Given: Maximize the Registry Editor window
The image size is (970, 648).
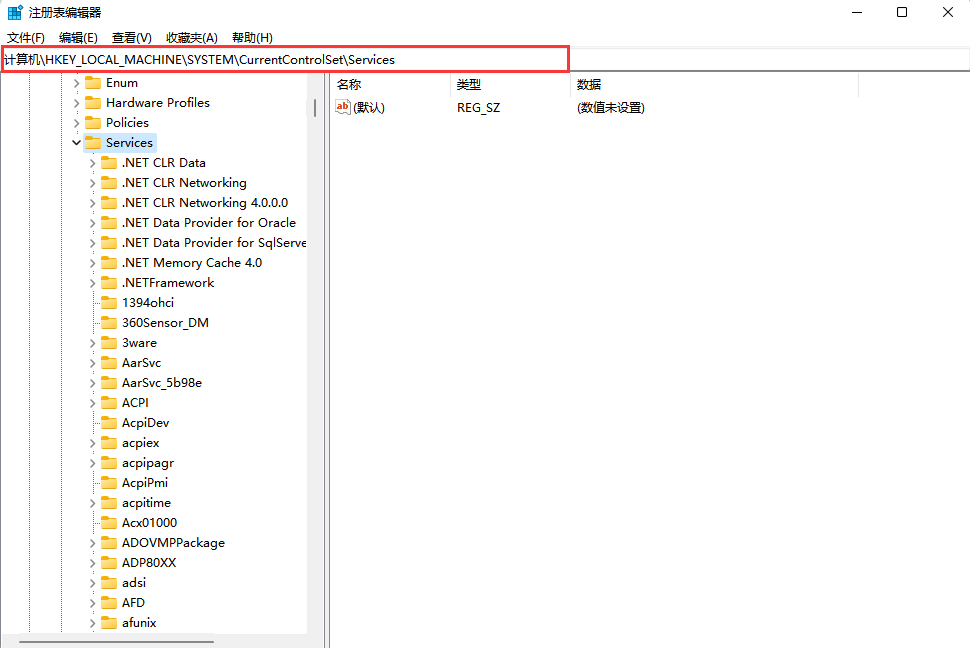Looking at the screenshot, I should 902,12.
